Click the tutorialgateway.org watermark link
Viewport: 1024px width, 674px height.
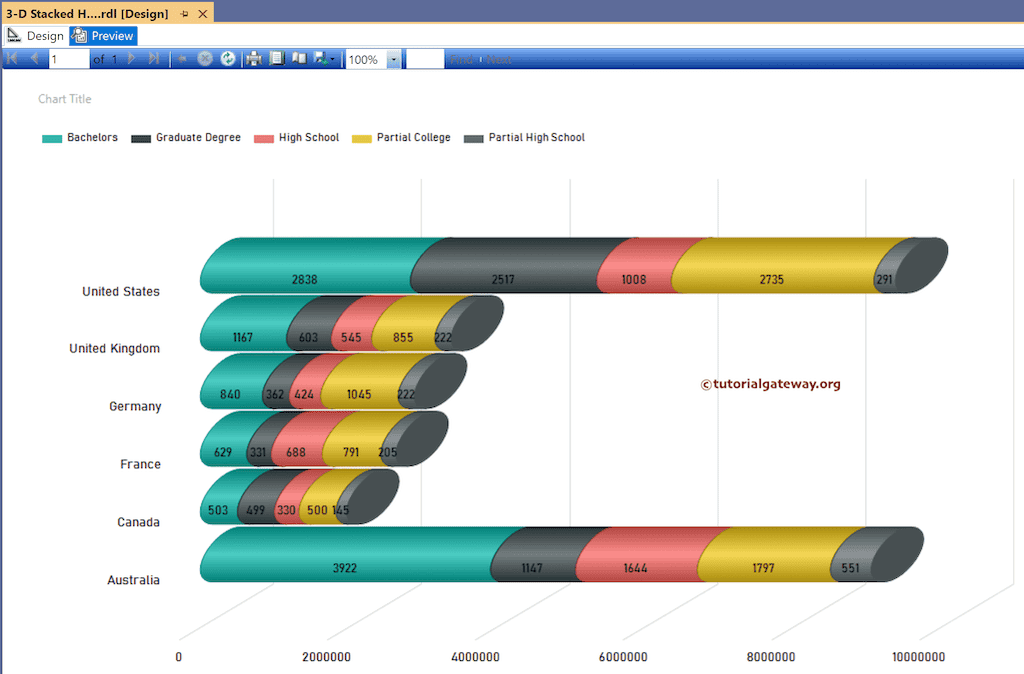(x=770, y=383)
